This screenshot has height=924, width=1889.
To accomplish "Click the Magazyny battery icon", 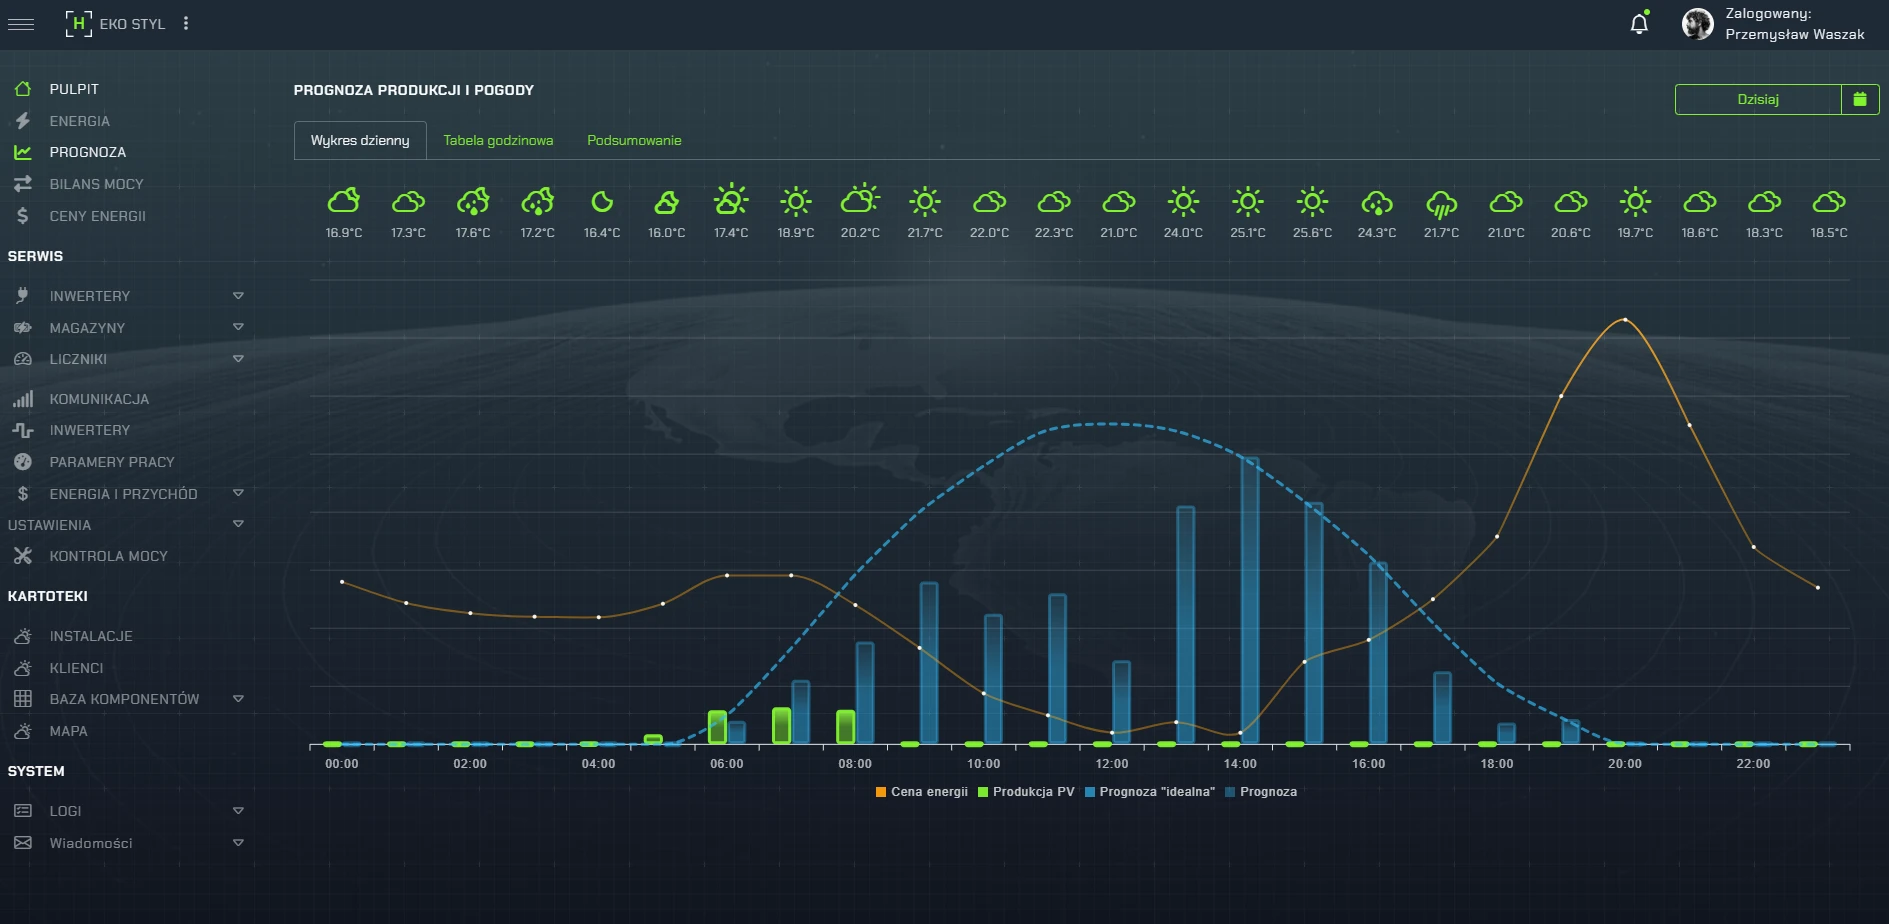I will [23, 328].
